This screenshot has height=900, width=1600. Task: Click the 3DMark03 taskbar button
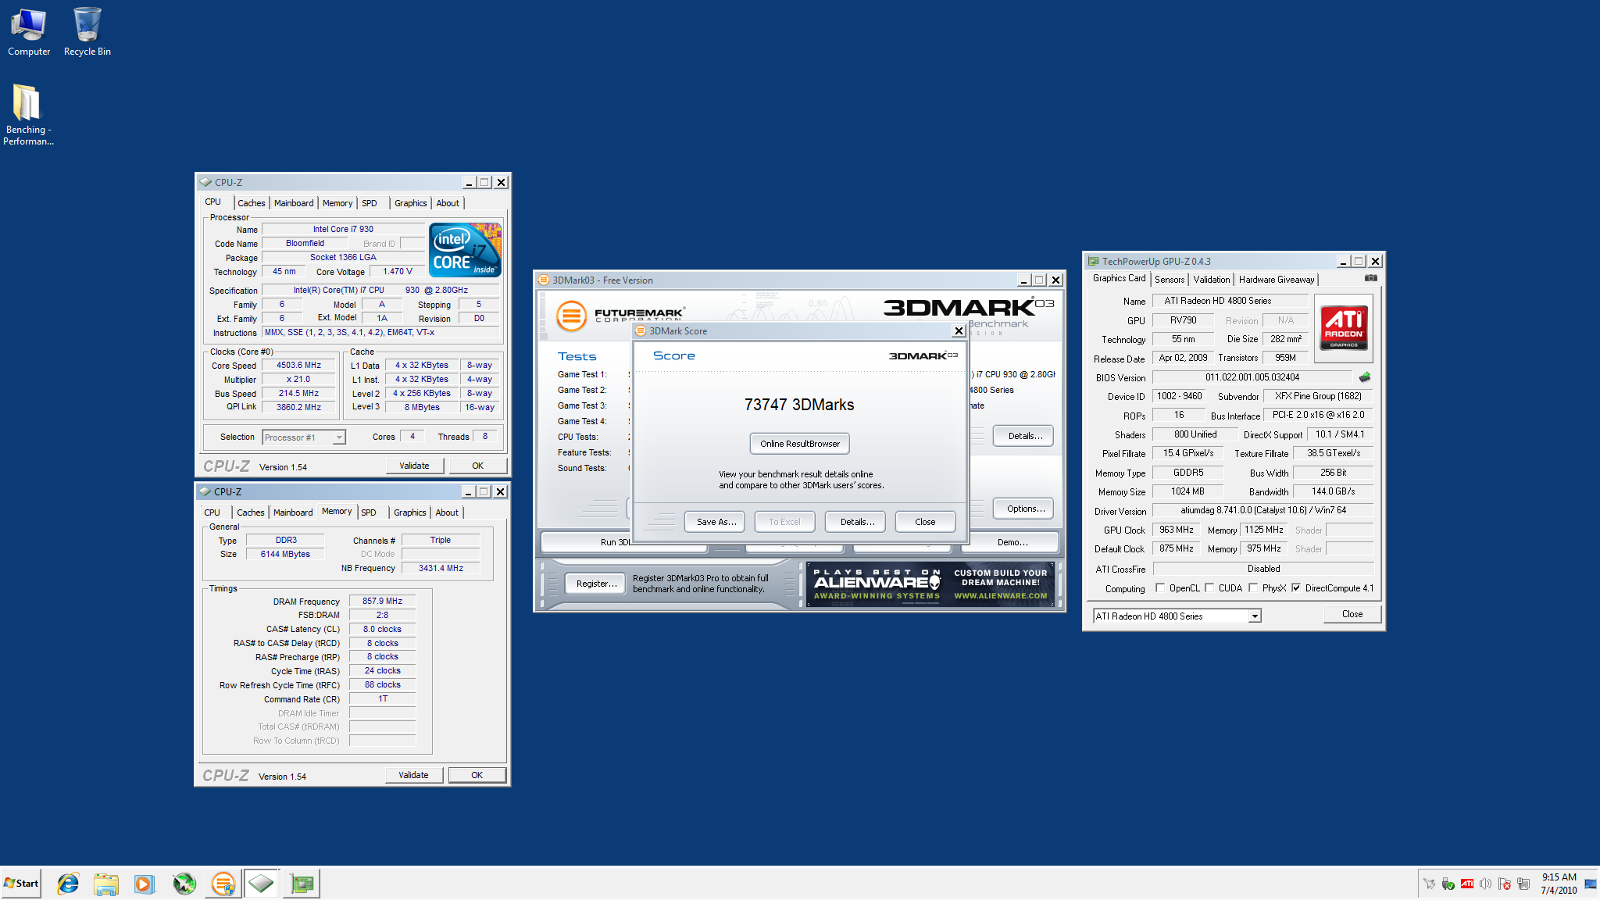coord(223,883)
